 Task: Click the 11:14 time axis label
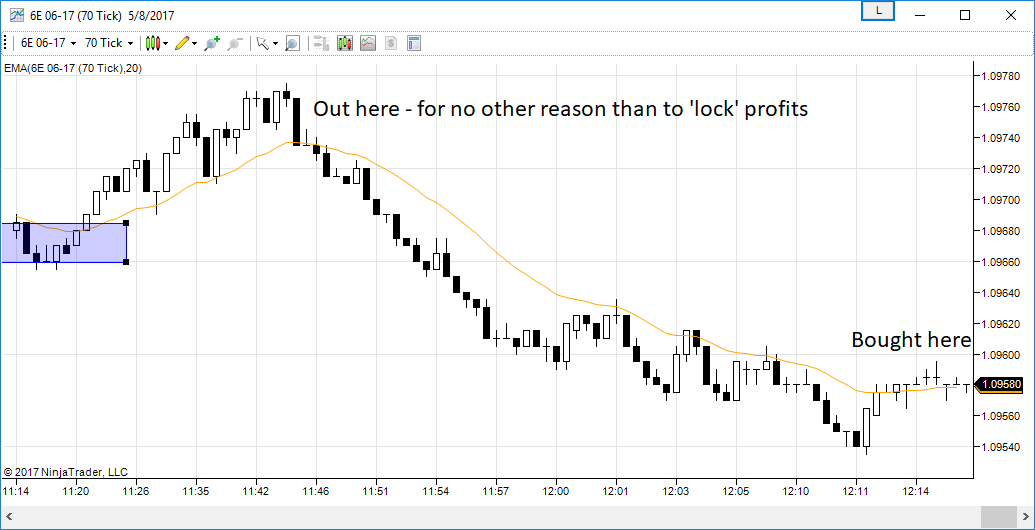15,491
